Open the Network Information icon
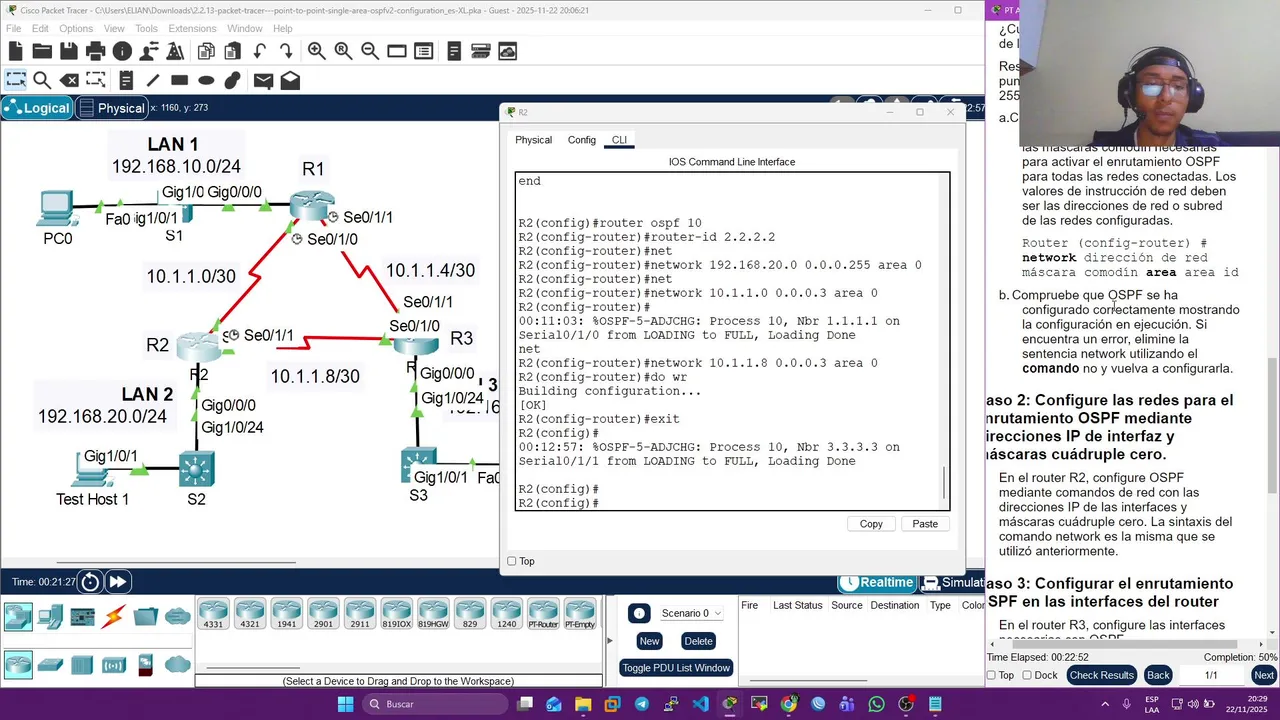 pyautogui.click(x=122, y=51)
